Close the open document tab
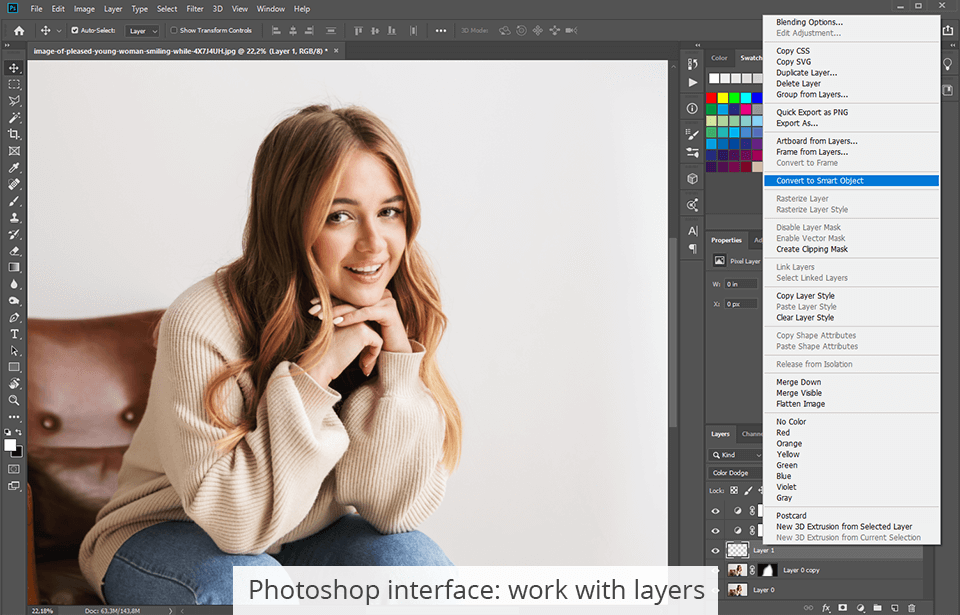The height and width of the screenshot is (615, 960). tap(336, 51)
